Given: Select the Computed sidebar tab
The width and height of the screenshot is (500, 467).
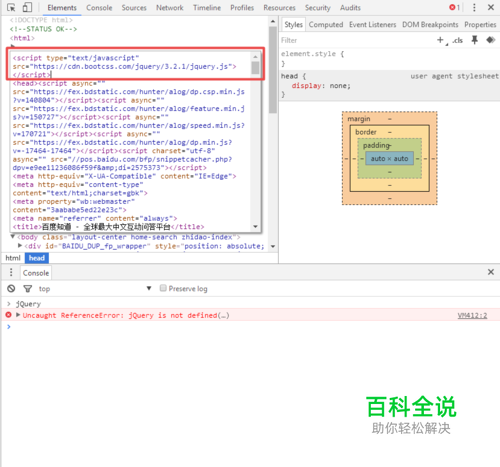Looking at the screenshot, I should coord(326,25).
